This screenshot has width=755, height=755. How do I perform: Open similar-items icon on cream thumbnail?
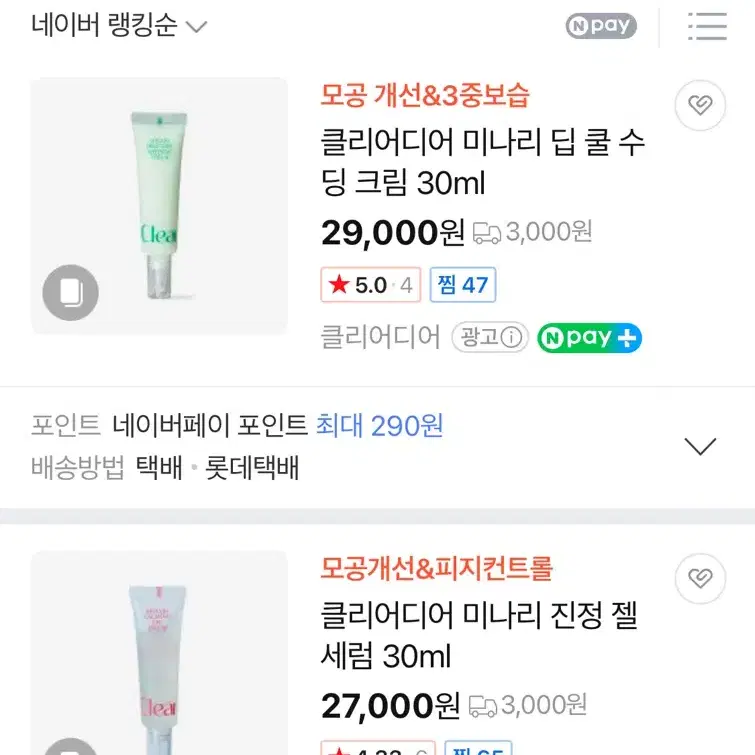(x=71, y=293)
